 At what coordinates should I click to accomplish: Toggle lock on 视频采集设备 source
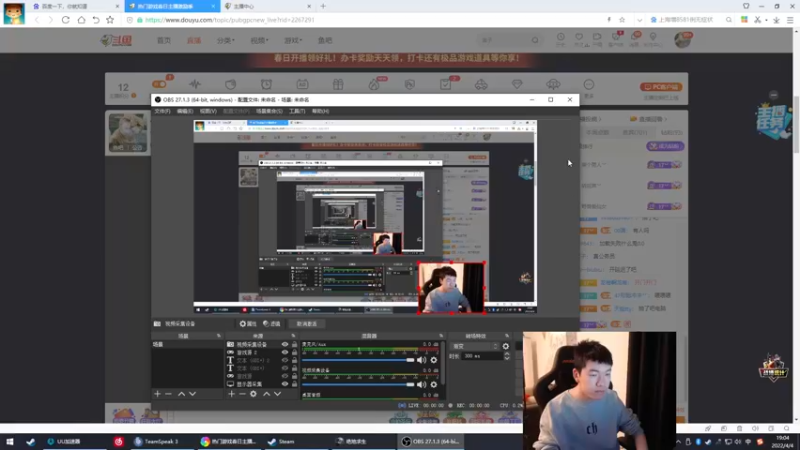pyautogui.click(x=294, y=344)
